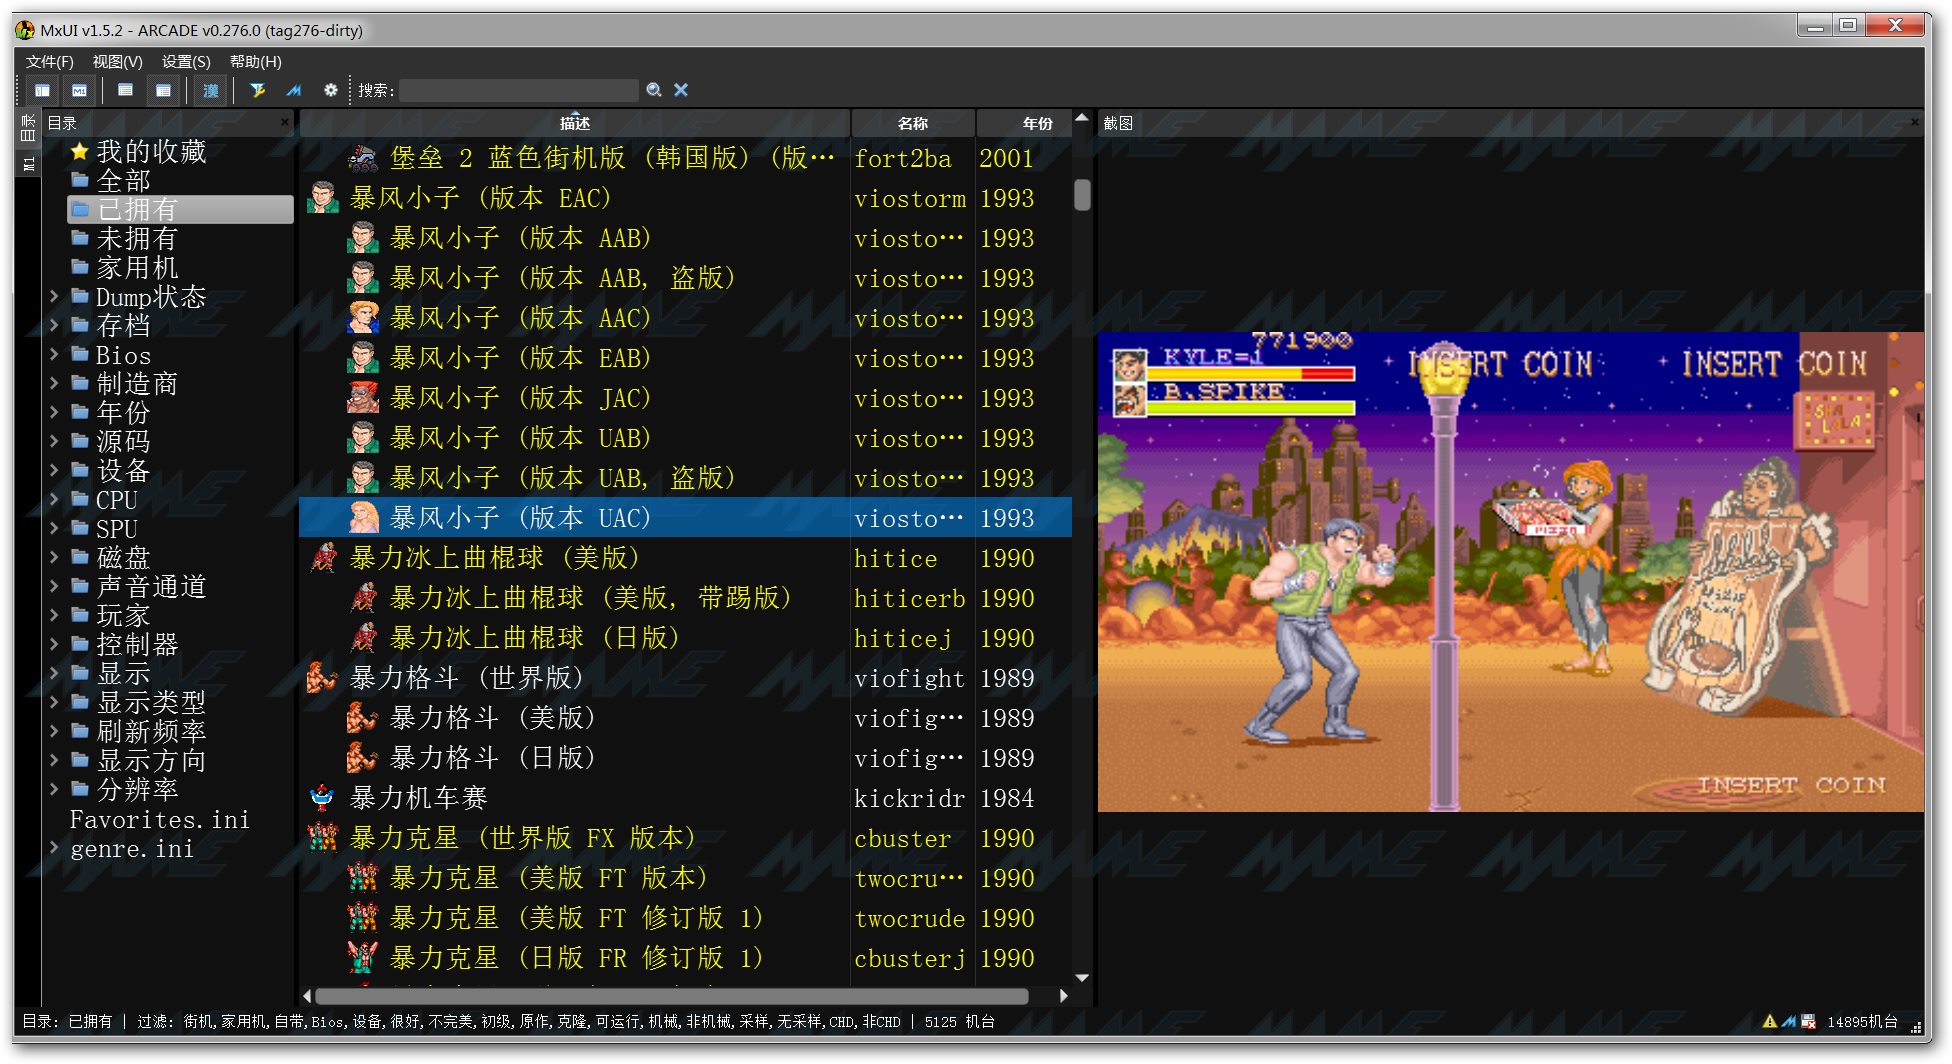The image size is (1952, 1064).
Task: Select the 未拥有 folder
Action: (124, 239)
